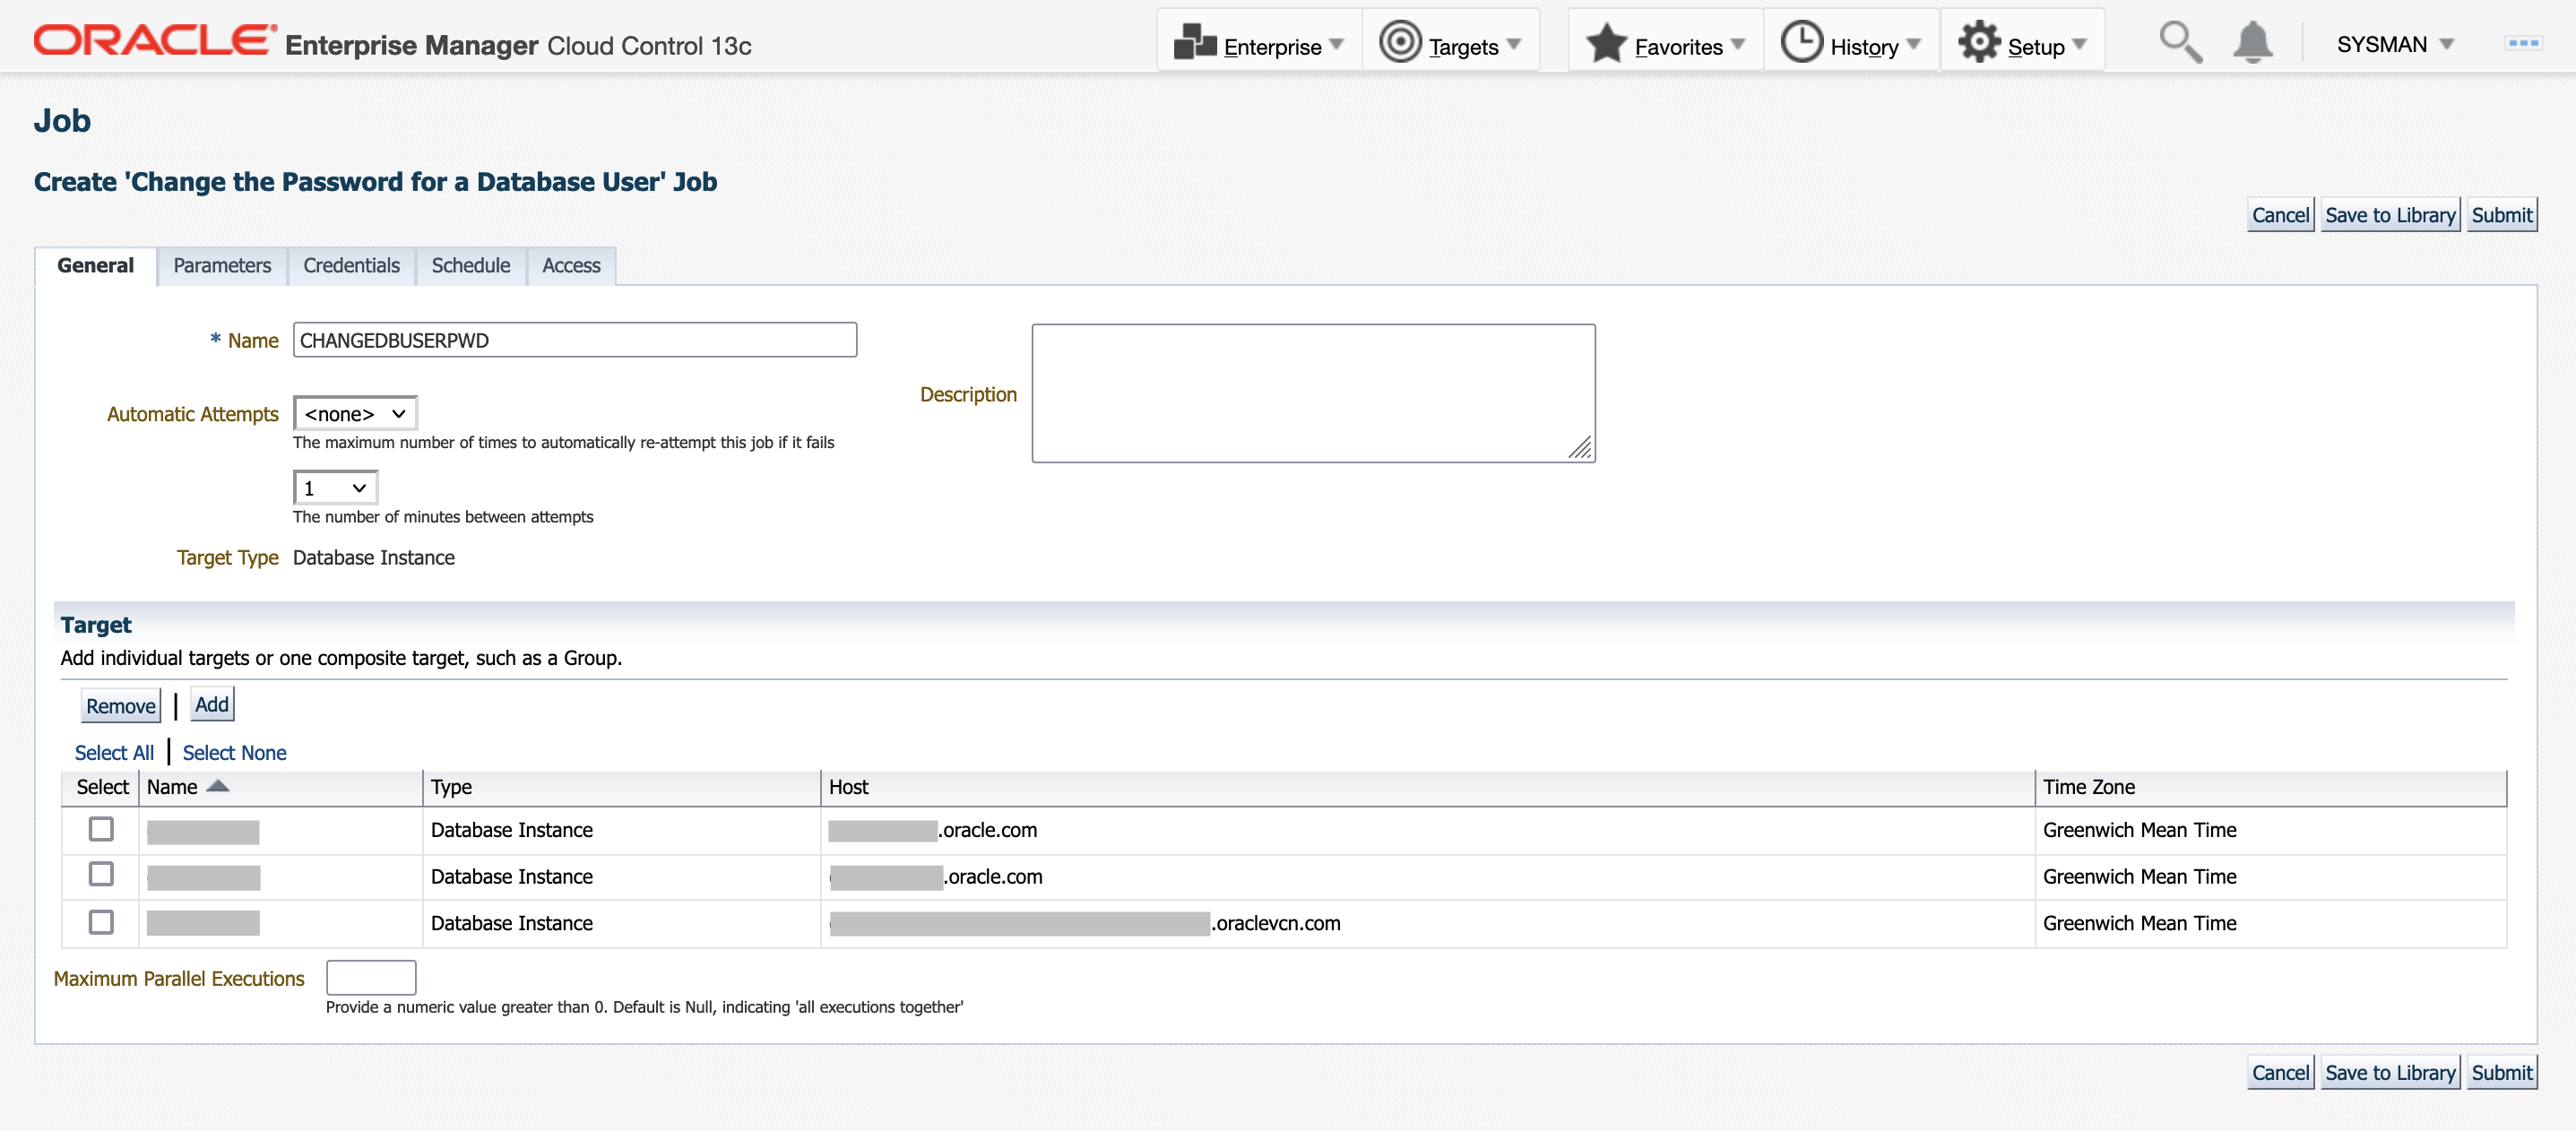Open notifications bell icon
2576x1131 pixels.
2252,43
